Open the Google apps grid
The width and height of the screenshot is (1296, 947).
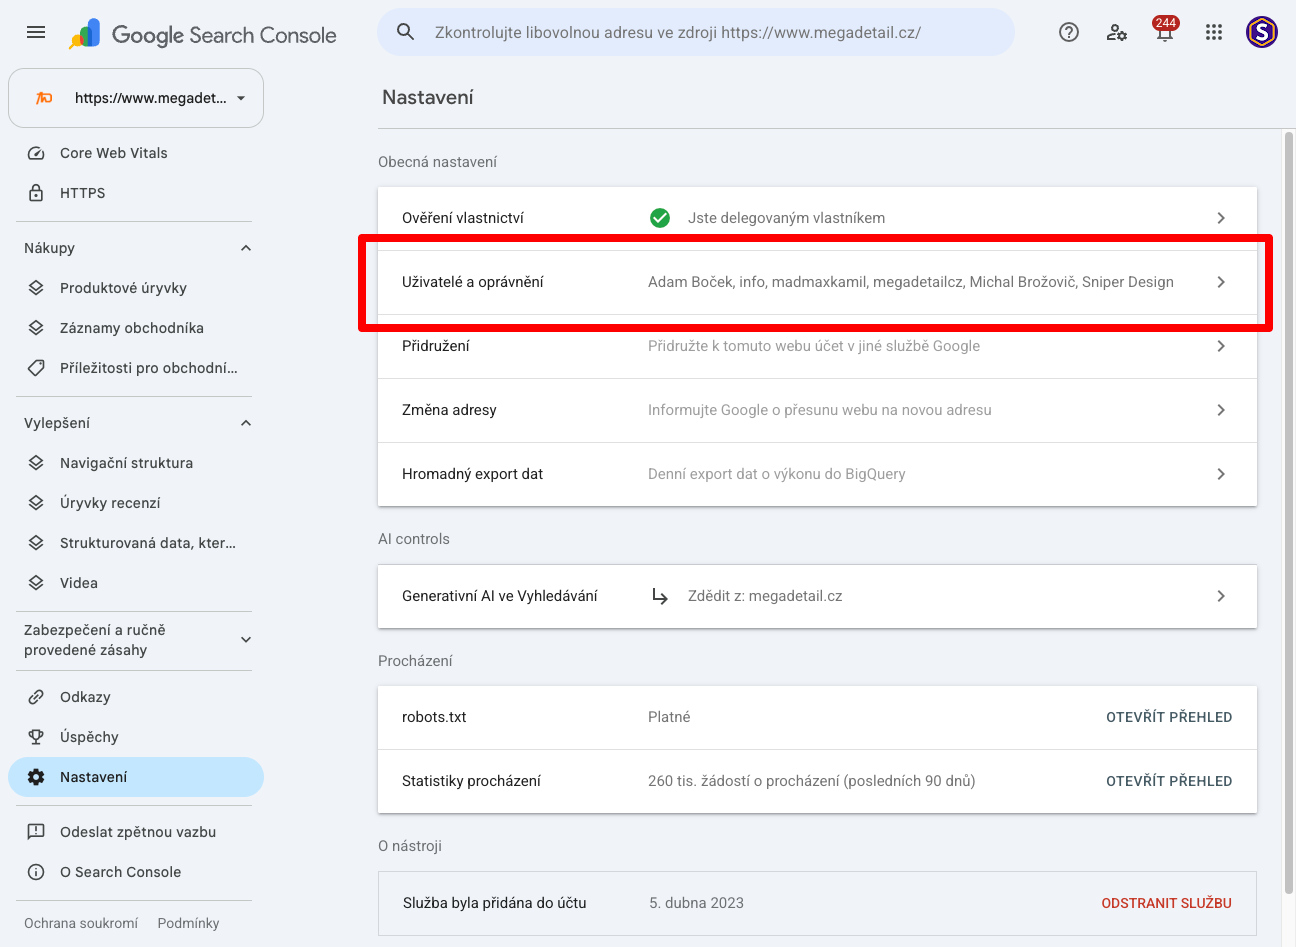(1214, 32)
